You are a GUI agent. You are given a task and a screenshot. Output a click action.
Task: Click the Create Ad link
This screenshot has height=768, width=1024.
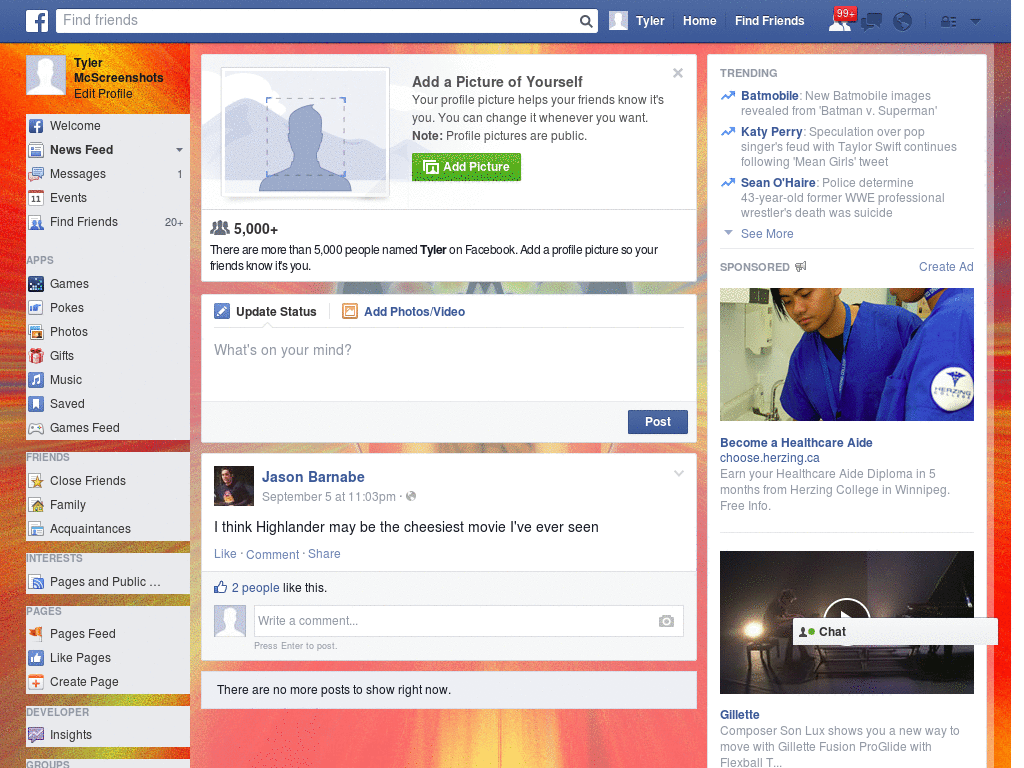[946, 266]
